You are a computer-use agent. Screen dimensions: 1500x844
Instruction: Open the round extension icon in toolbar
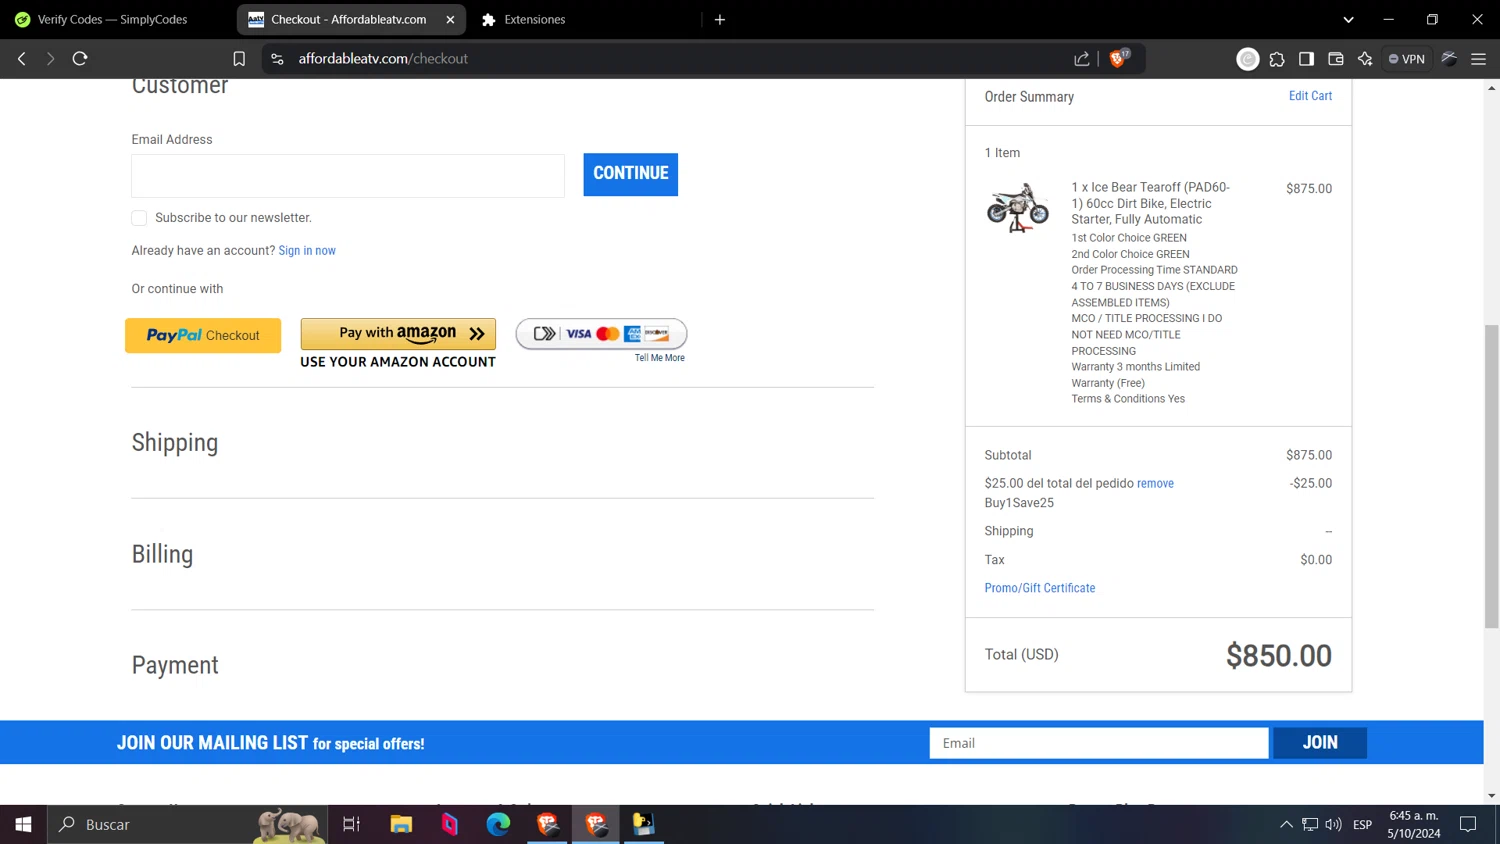pos(1248,59)
